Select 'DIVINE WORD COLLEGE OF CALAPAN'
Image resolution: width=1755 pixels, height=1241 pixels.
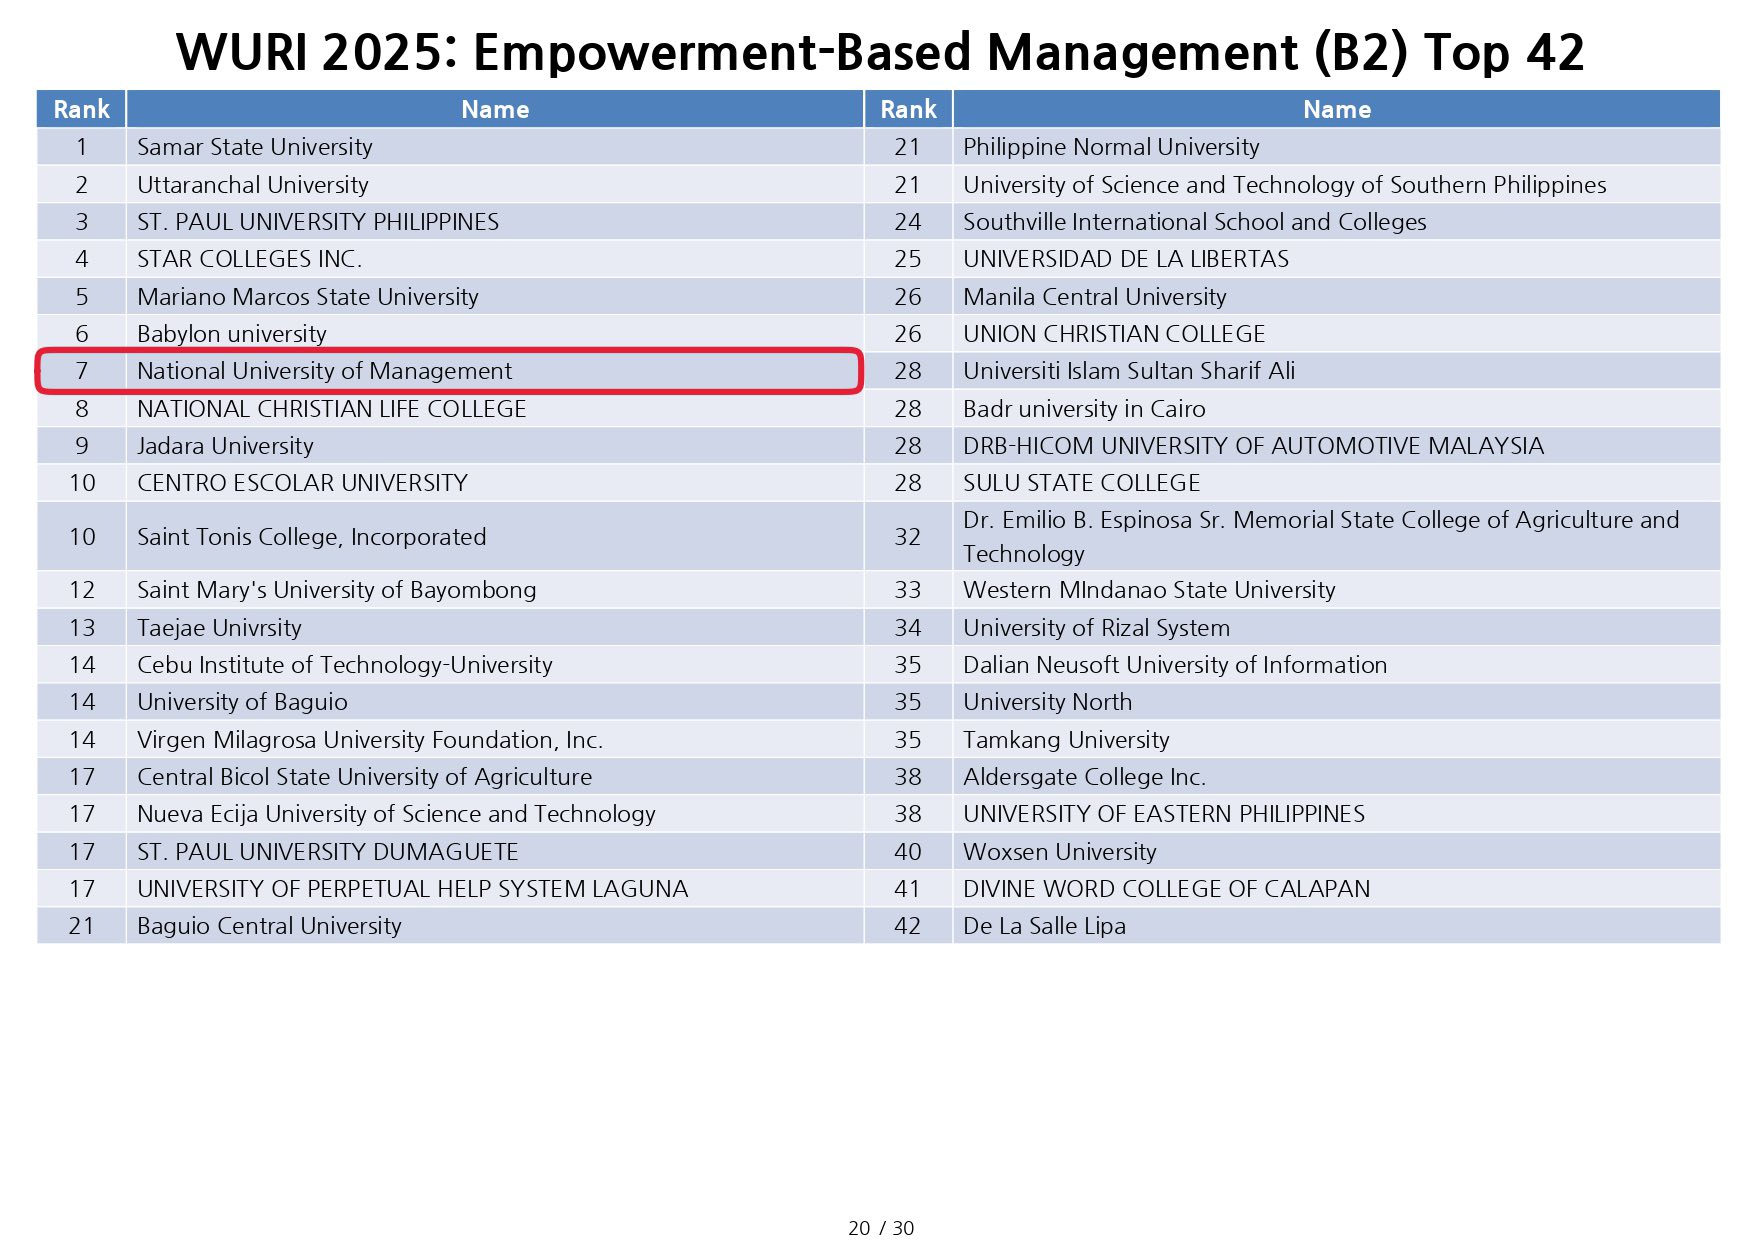(x=1166, y=889)
